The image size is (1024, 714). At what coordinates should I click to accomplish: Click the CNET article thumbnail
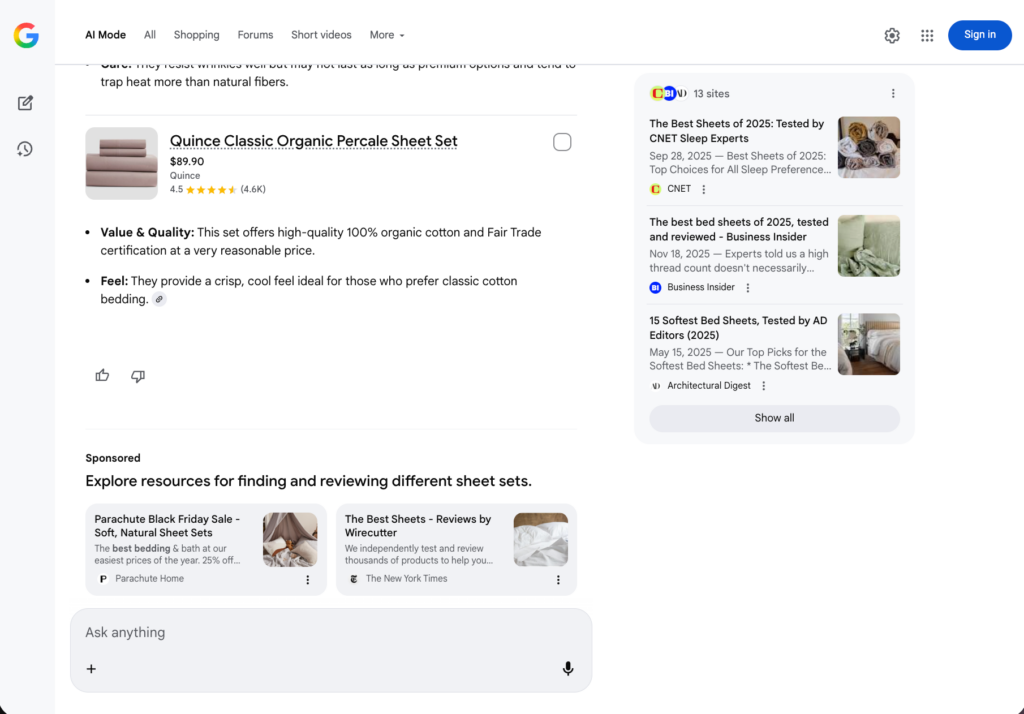coord(869,148)
